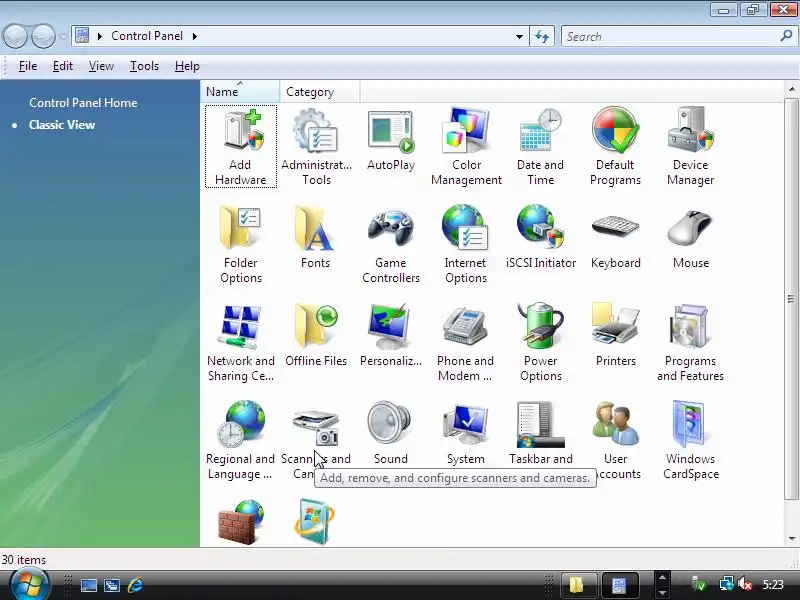Click Show Desktop in Quick Launch
The width and height of the screenshot is (800, 600).
[x=88, y=585]
